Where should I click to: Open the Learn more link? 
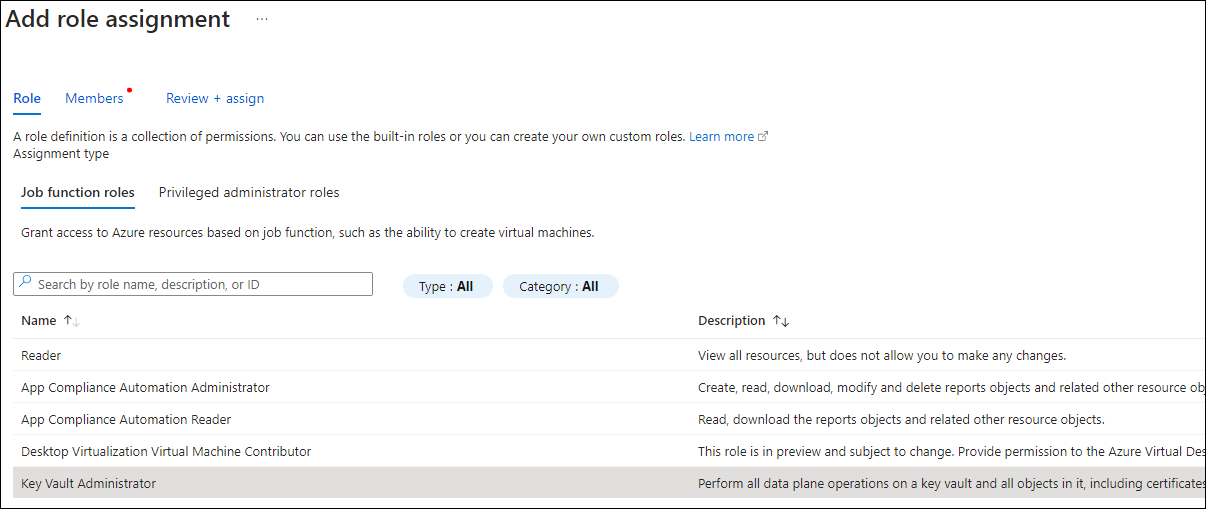click(x=721, y=137)
